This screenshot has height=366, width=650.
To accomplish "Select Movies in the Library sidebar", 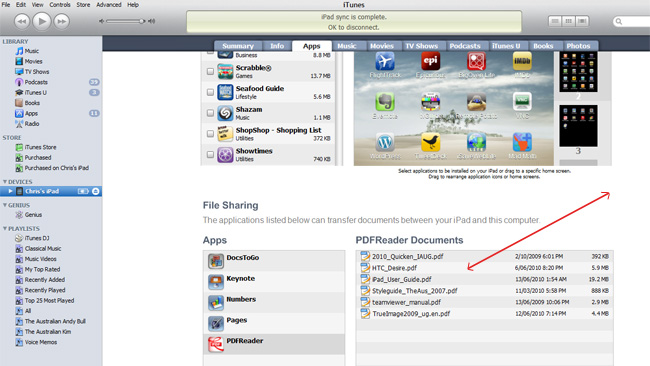I will coord(33,61).
